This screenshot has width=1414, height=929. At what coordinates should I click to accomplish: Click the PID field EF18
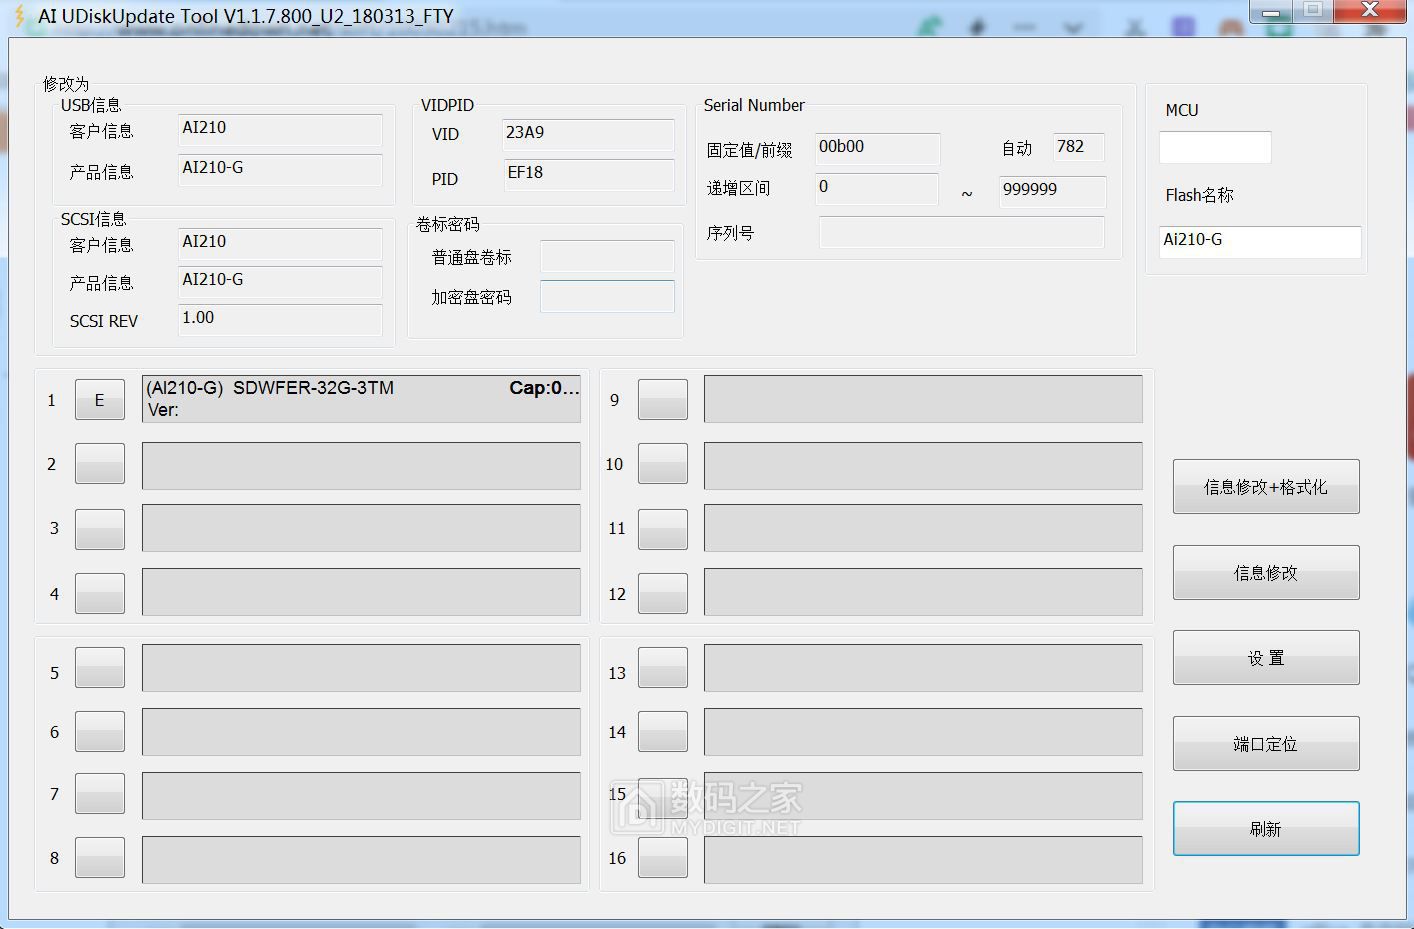[588, 175]
